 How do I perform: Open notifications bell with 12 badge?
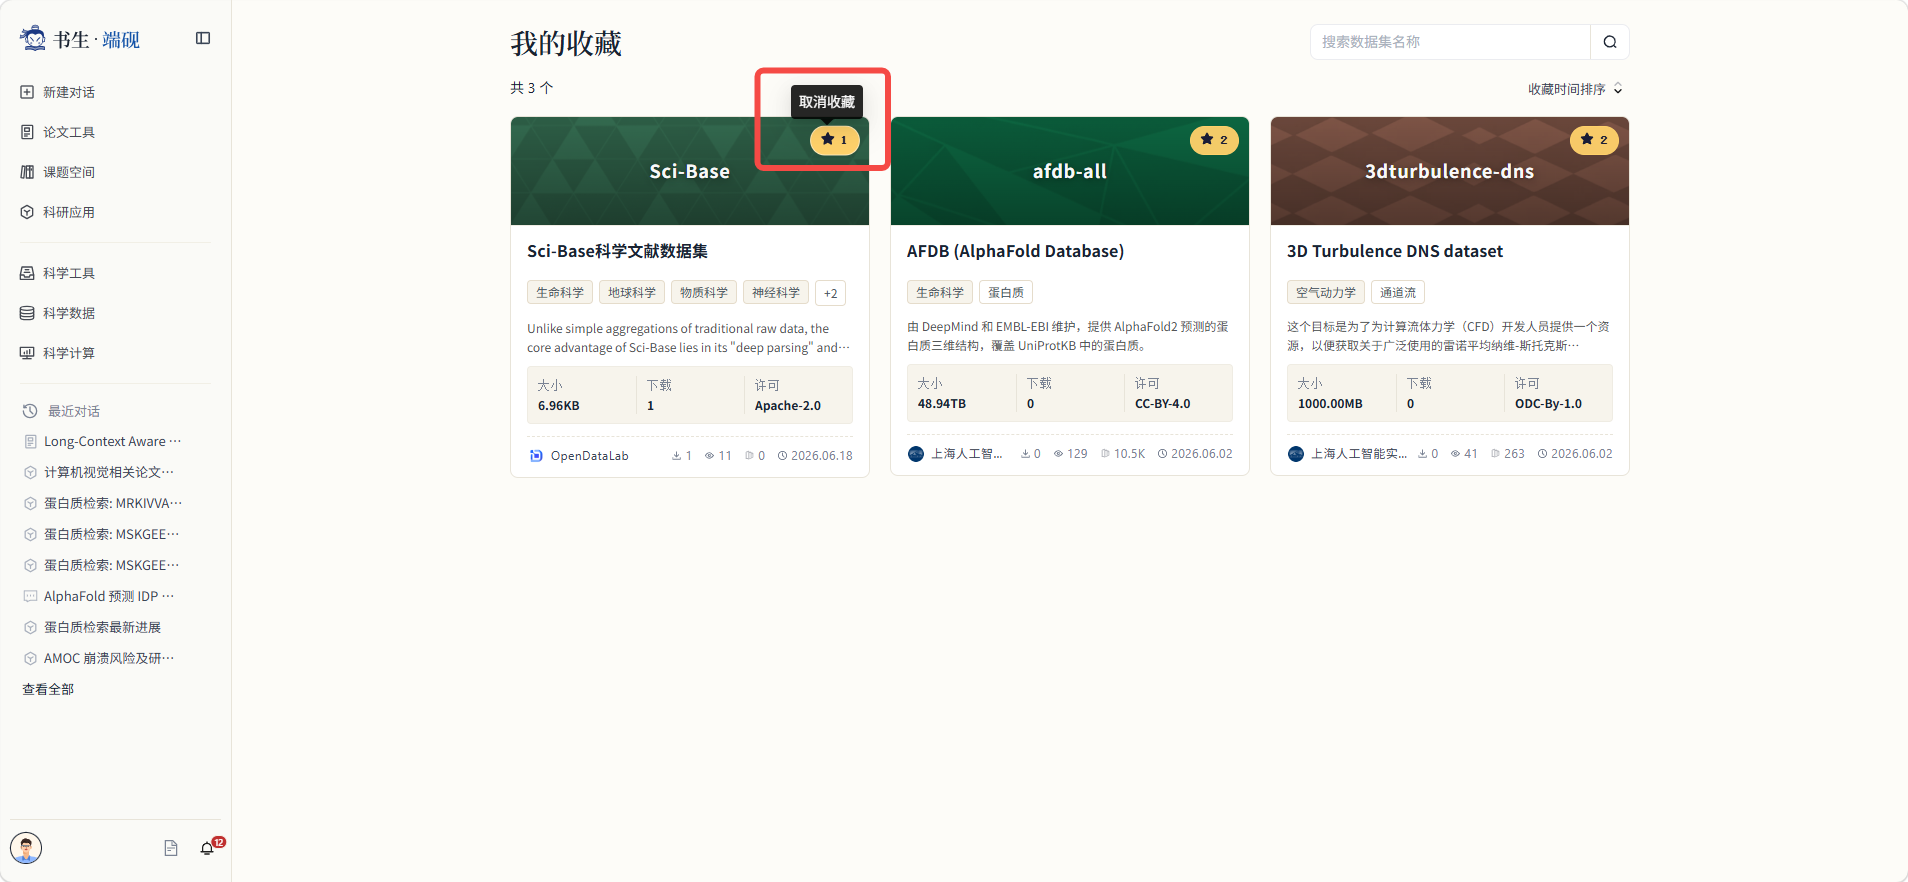[x=208, y=848]
